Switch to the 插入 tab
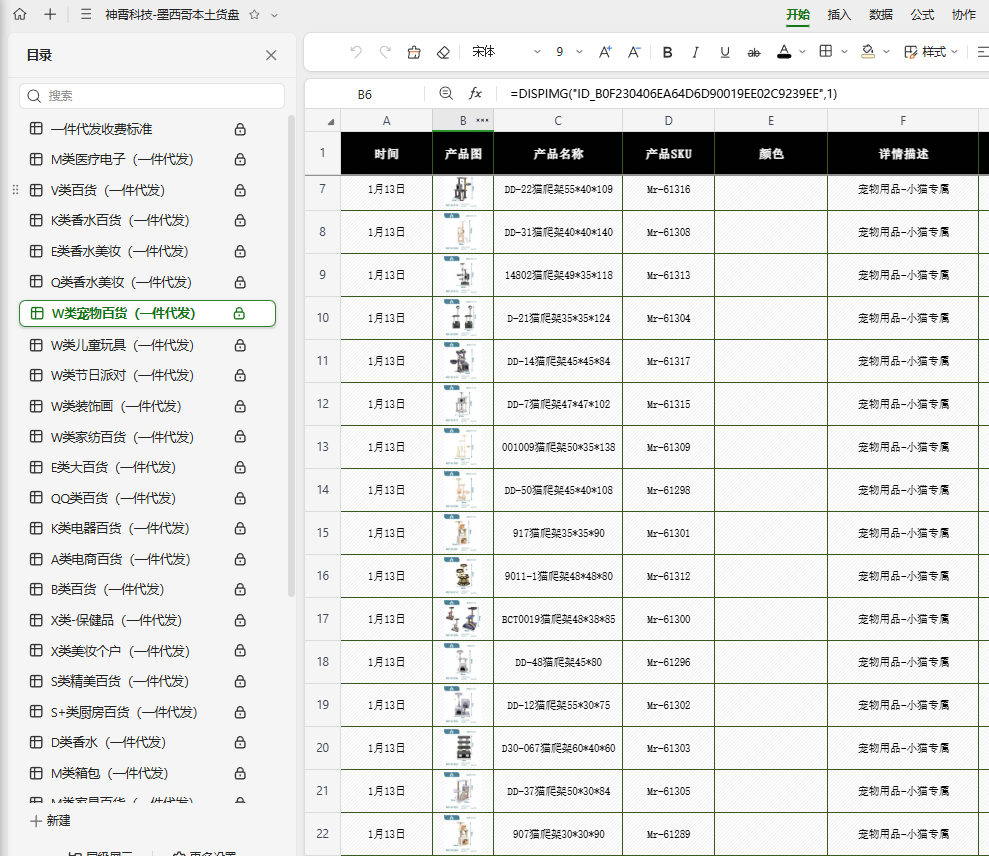 839,15
